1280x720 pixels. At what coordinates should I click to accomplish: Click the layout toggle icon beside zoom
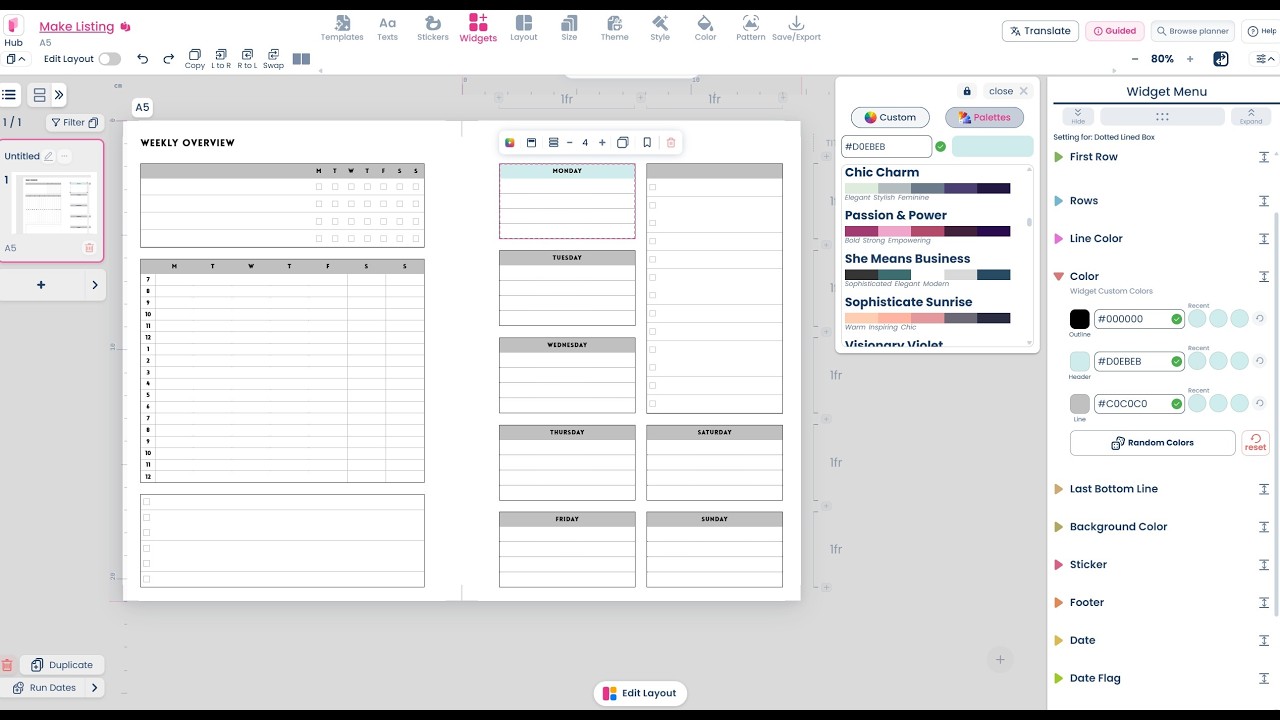pos(1221,59)
